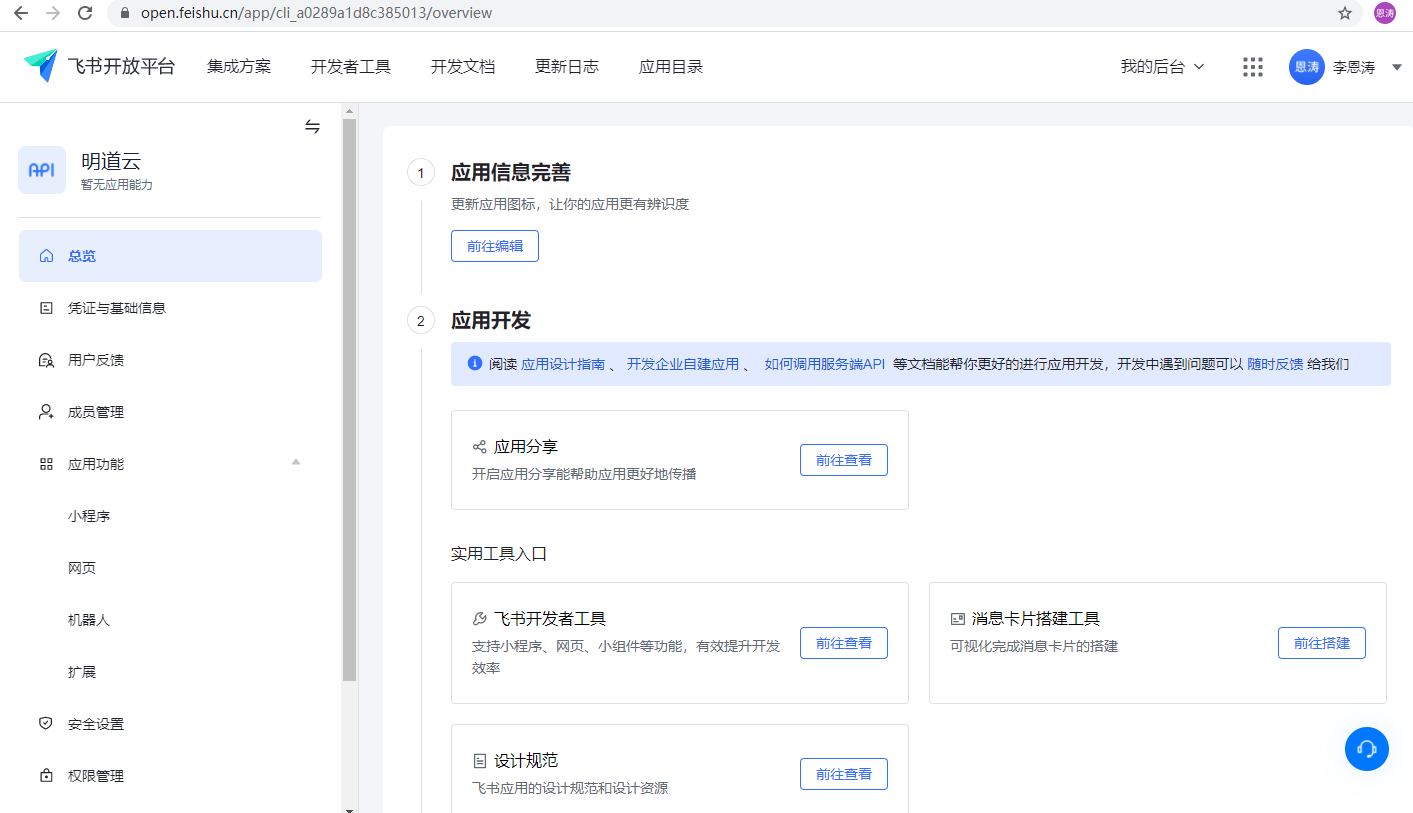The image size is (1413, 813).
Task: Click the share icon next to 应用分享
Action: coord(479,446)
